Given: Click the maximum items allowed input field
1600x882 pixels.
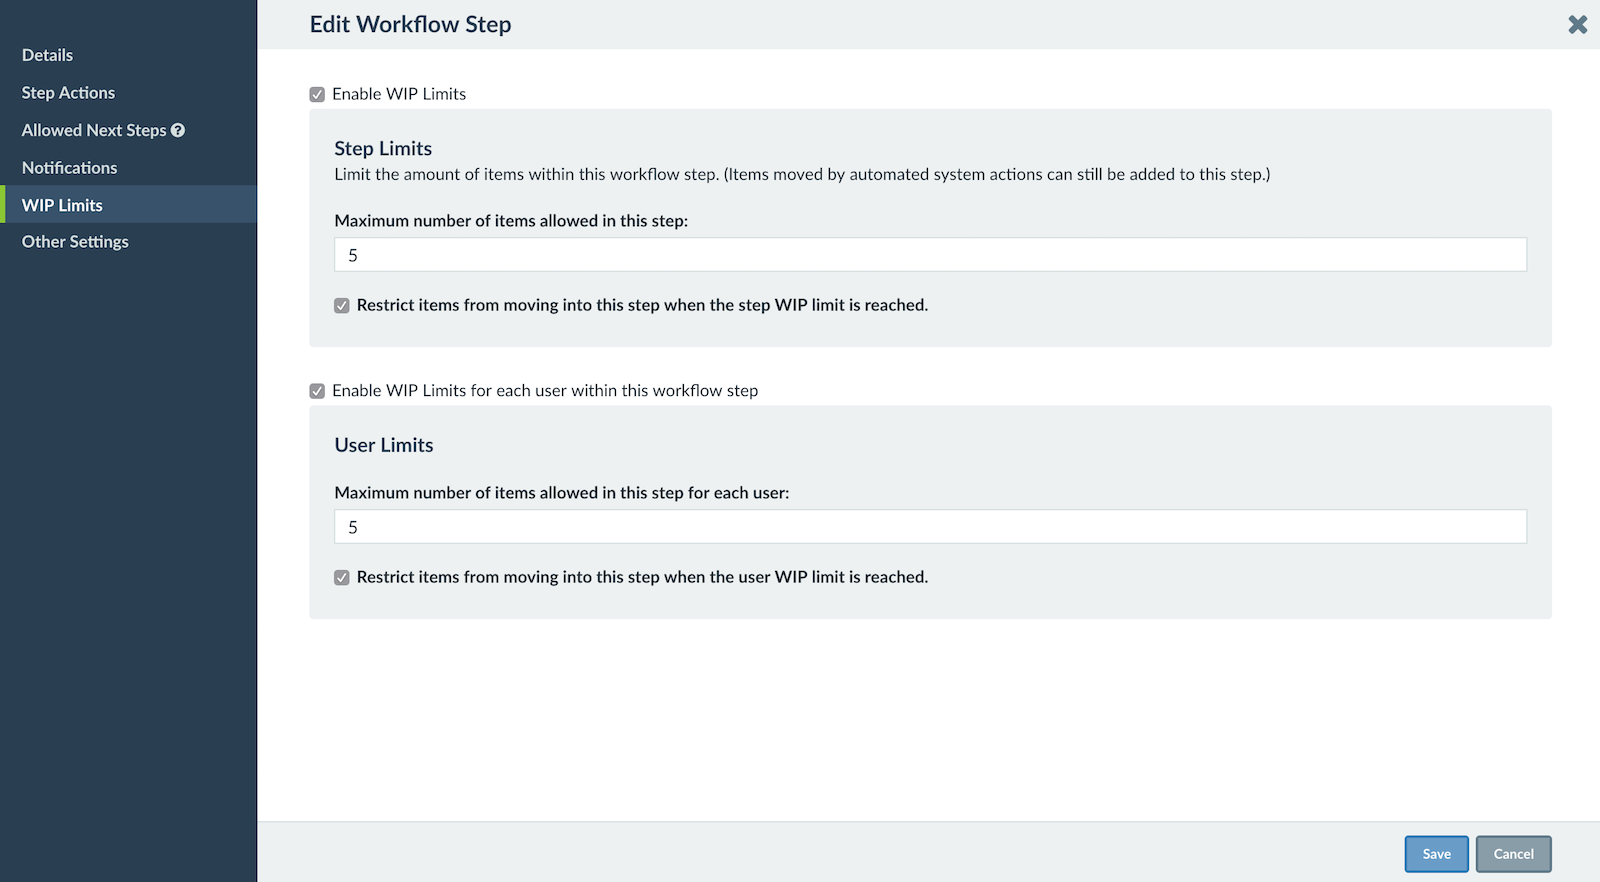Looking at the screenshot, I should [x=930, y=254].
